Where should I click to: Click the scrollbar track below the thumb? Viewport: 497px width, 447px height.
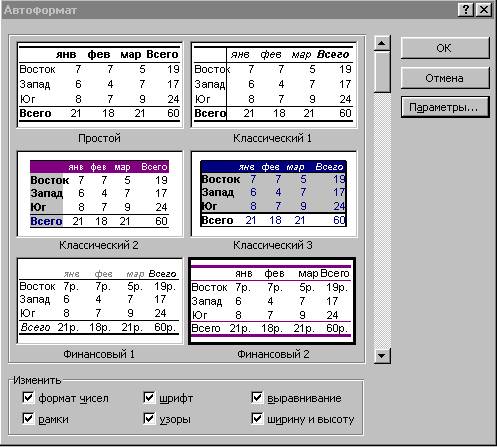tap(382, 220)
